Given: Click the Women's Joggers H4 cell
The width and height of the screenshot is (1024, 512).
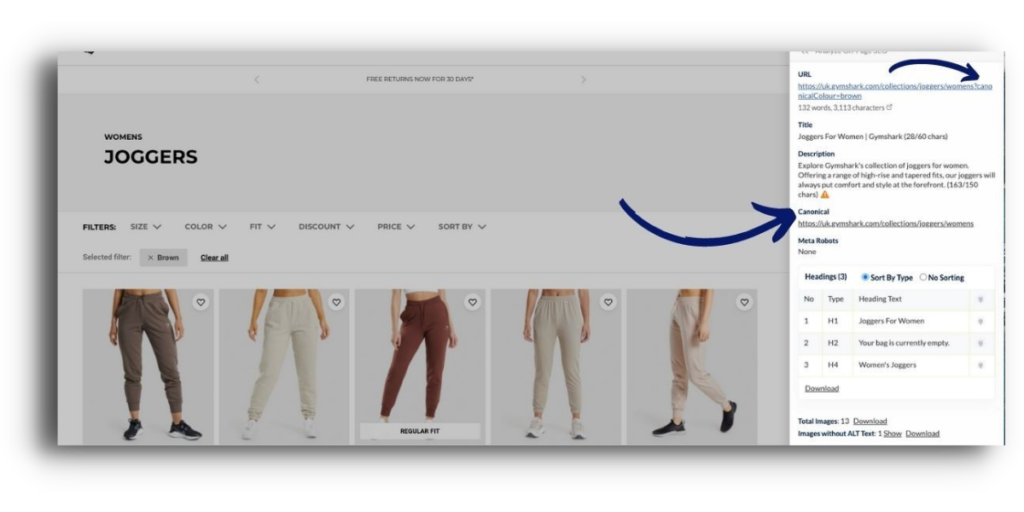Looking at the screenshot, I should [887, 366].
